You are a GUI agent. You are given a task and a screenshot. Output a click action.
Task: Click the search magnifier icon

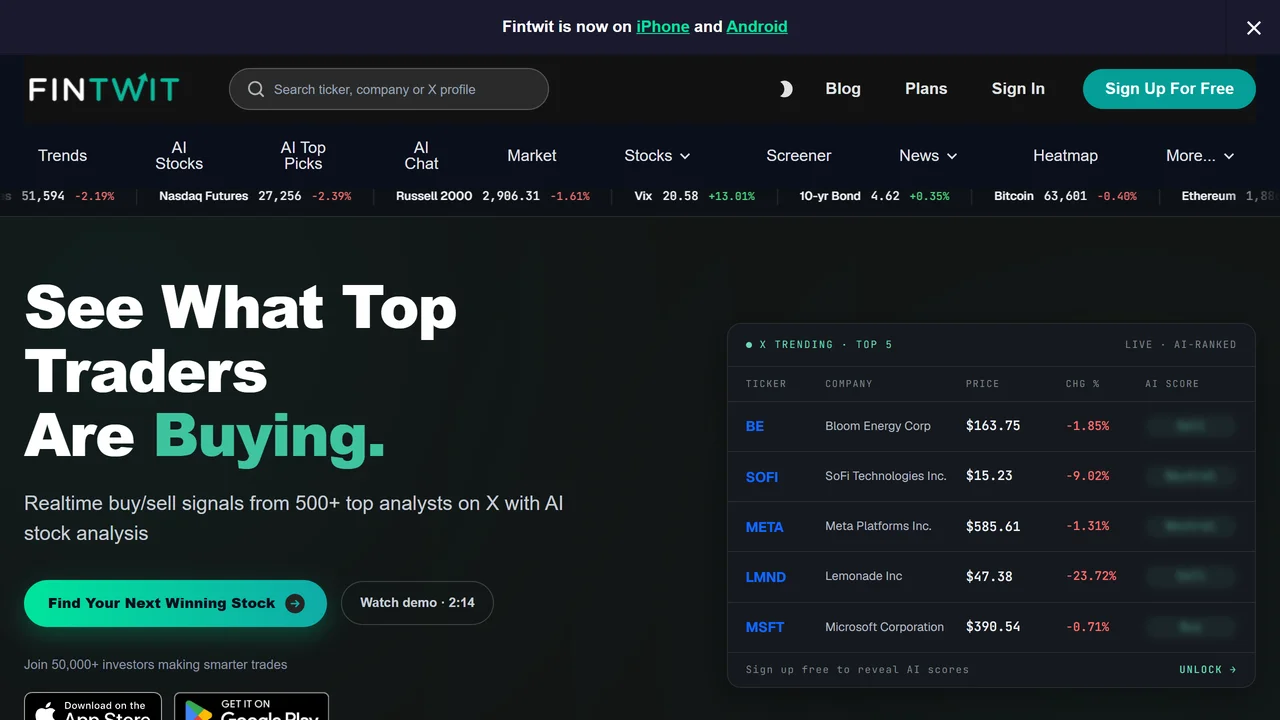(x=256, y=89)
